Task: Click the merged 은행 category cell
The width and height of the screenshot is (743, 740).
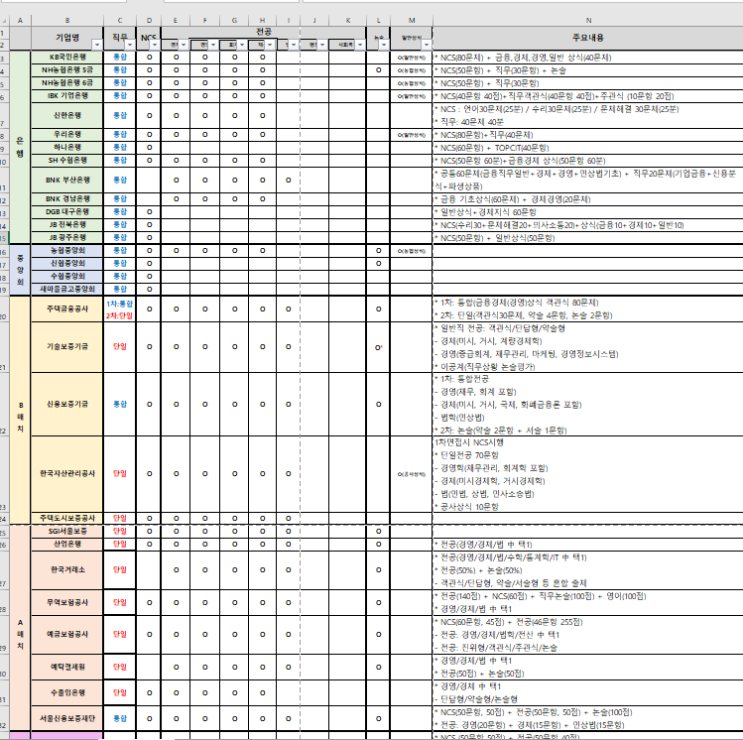Action: point(20,147)
